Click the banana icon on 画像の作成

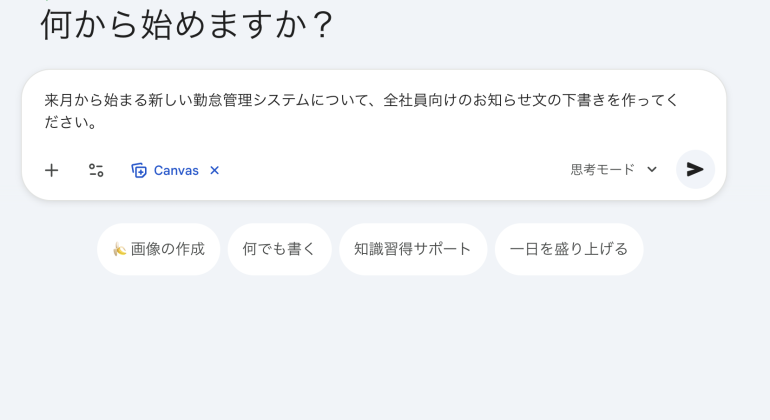tap(118, 249)
